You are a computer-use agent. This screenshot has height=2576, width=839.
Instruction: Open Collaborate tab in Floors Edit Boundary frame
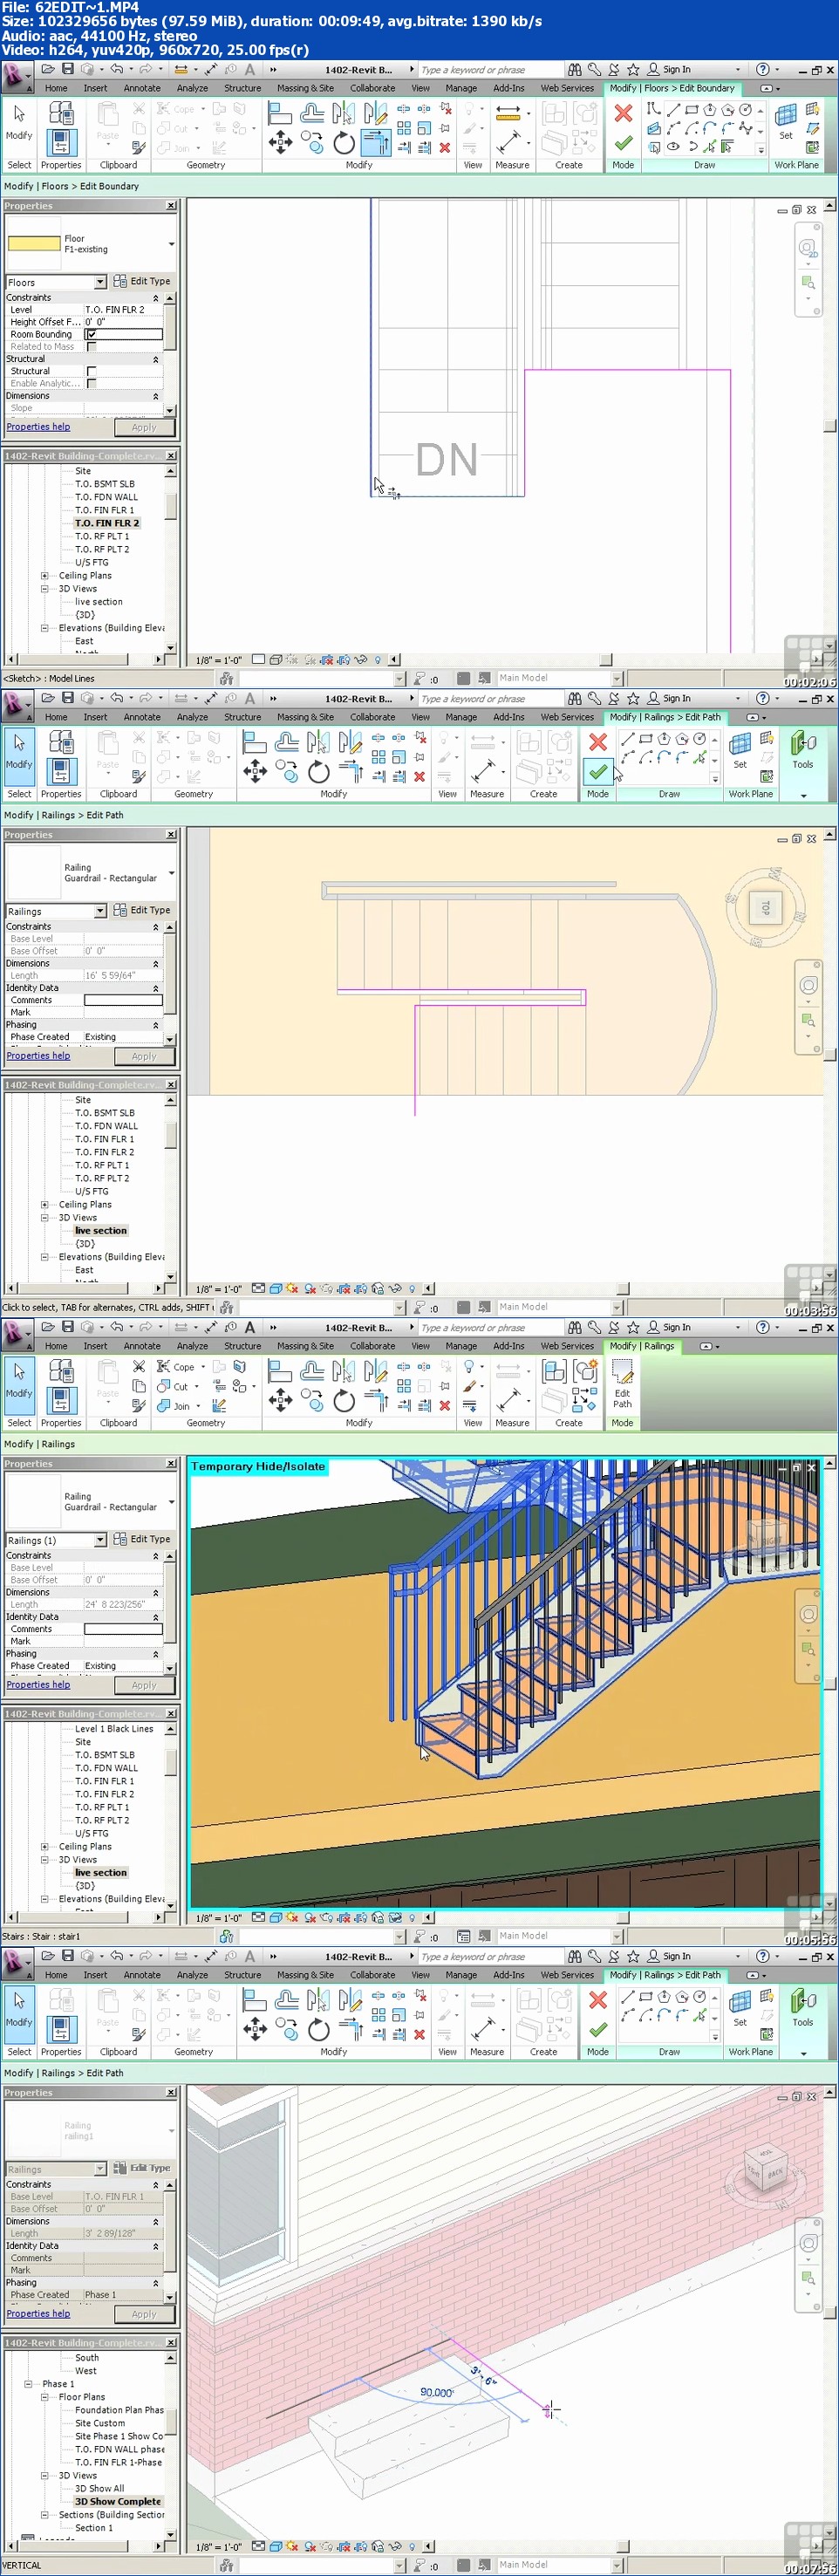pyautogui.click(x=372, y=89)
